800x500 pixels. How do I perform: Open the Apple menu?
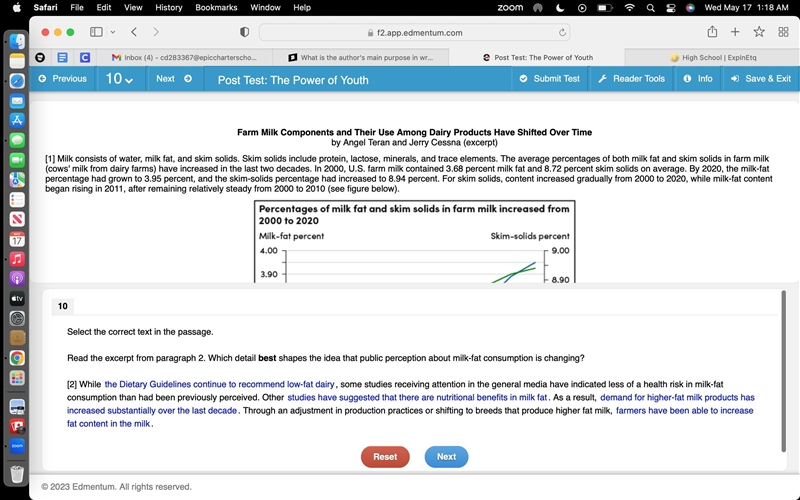point(16,8)
